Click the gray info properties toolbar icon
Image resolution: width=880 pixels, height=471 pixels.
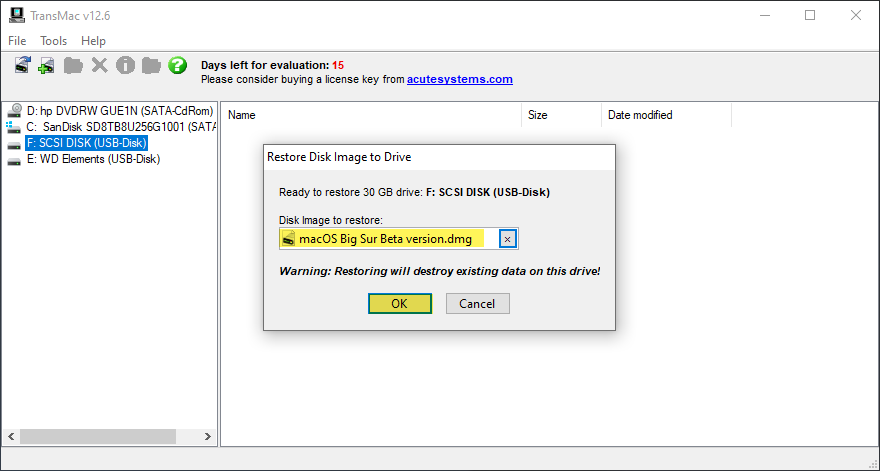[x=125, y=65]
